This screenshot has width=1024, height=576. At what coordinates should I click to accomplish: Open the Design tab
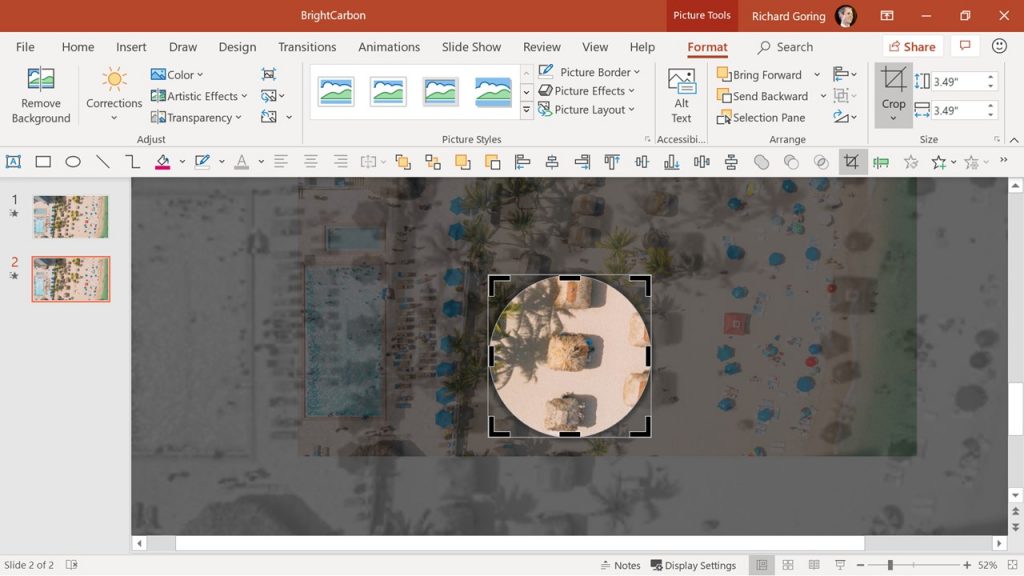tap(237, 46)
